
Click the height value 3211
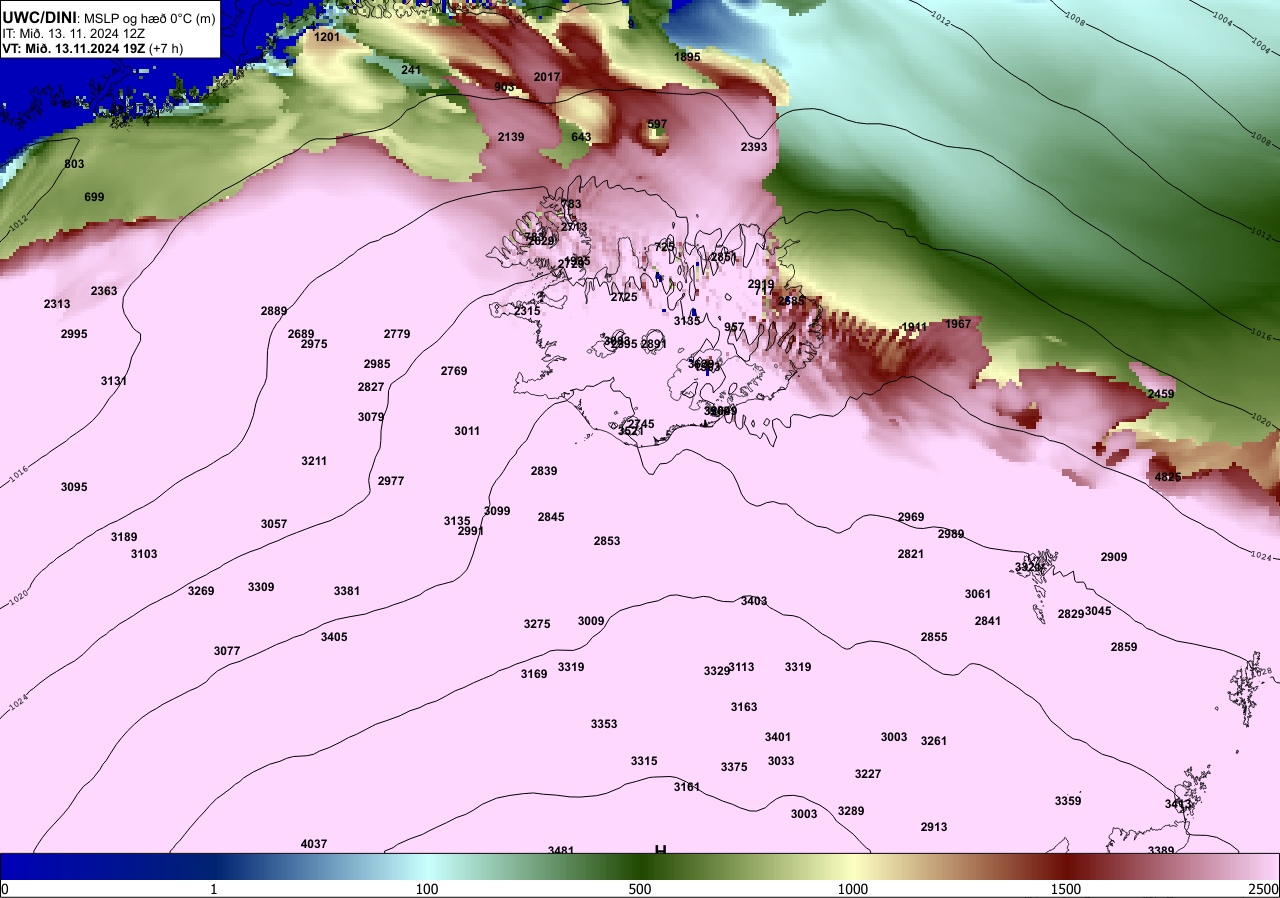[x=314, y=461]
